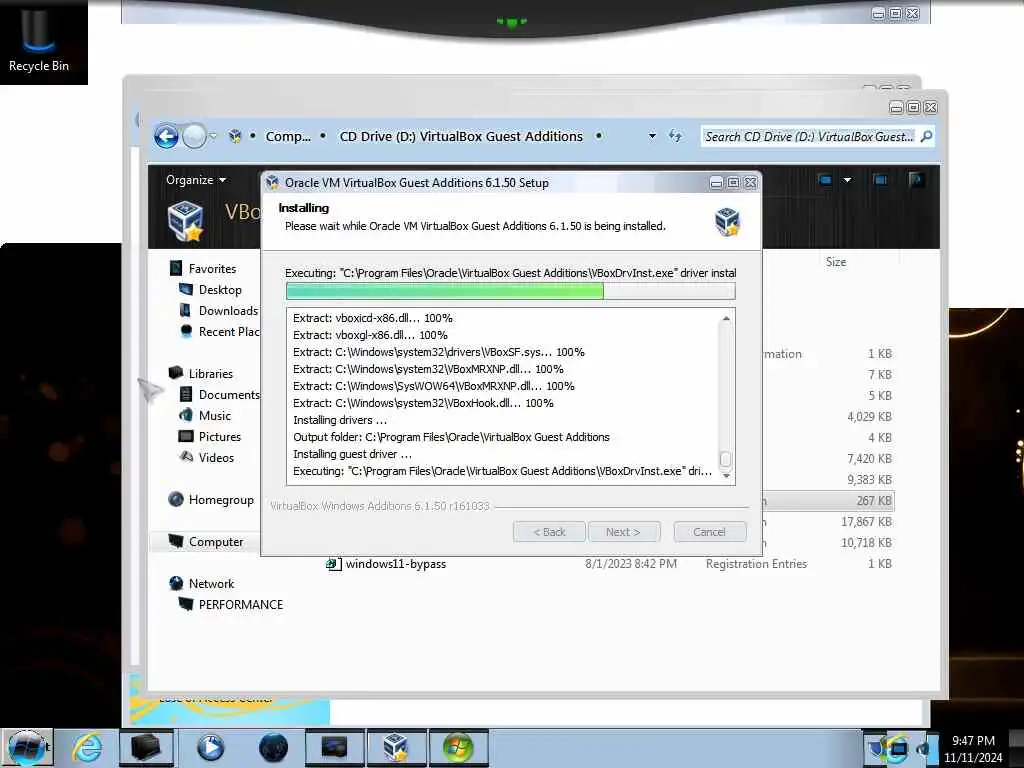Click the Music library icon
This screenshot has width=1024, height=768.
pos(186,415)
